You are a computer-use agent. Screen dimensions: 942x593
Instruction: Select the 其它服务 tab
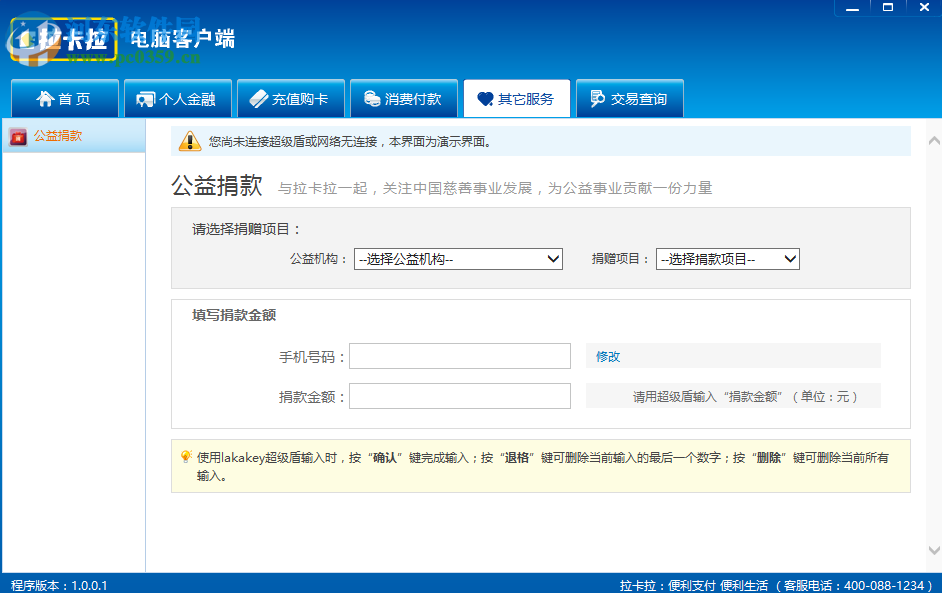tap(517, 99)
